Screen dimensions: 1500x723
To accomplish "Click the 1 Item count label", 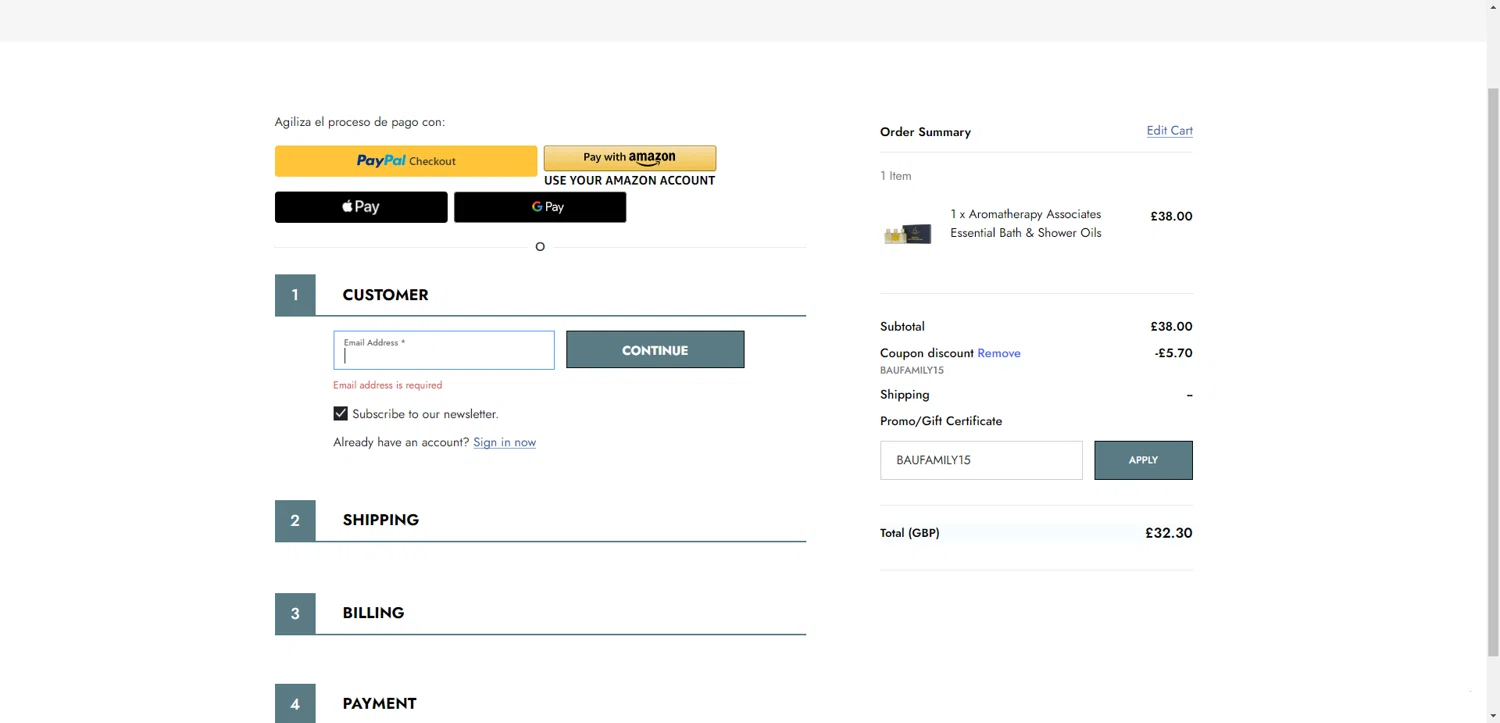I will pos(896,176).
